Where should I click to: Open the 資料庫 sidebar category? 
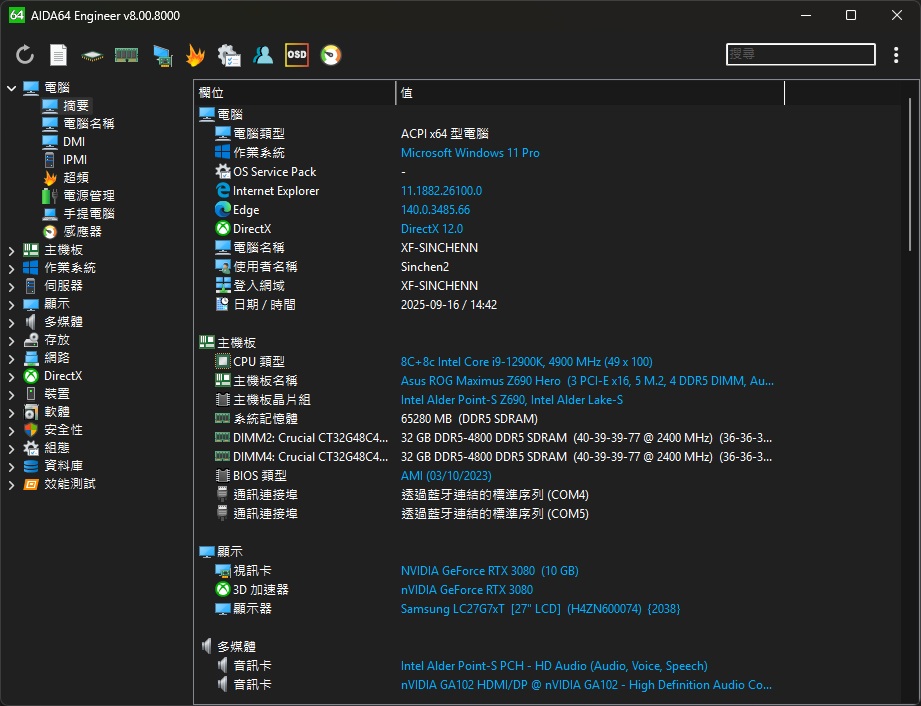pos(63,466)
